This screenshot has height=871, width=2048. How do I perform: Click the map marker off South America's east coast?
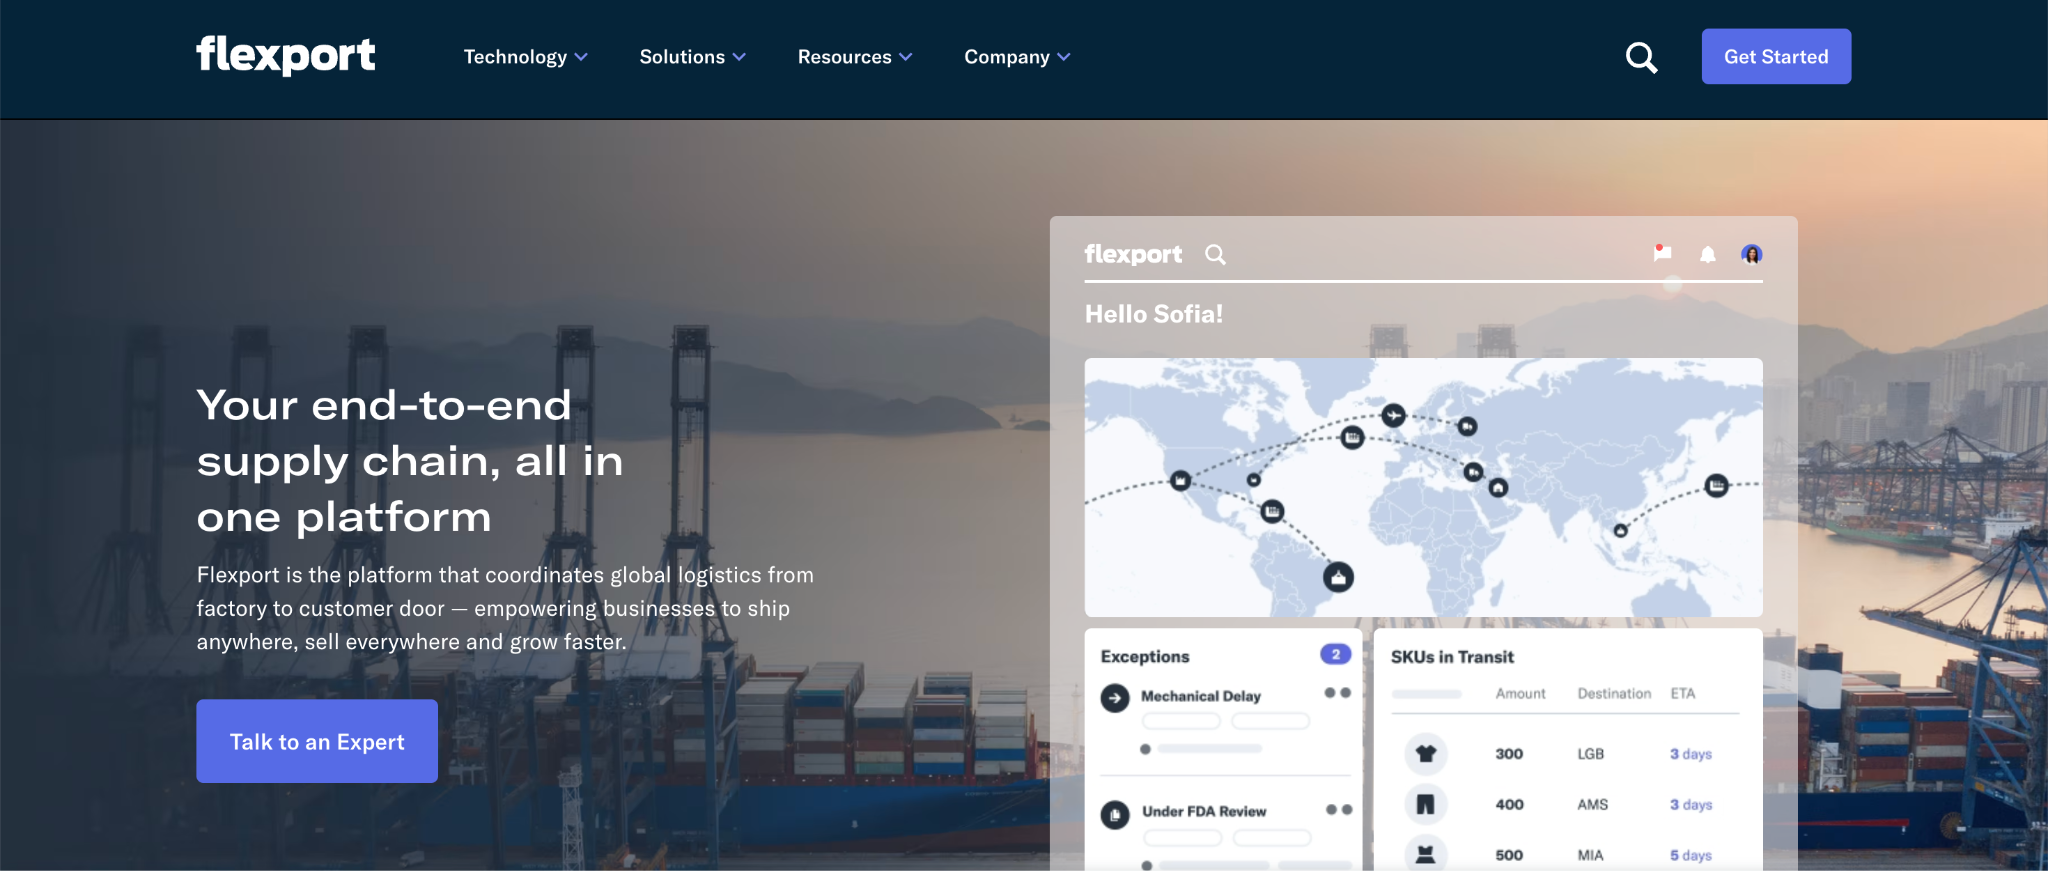click(x=1338, y=577)
